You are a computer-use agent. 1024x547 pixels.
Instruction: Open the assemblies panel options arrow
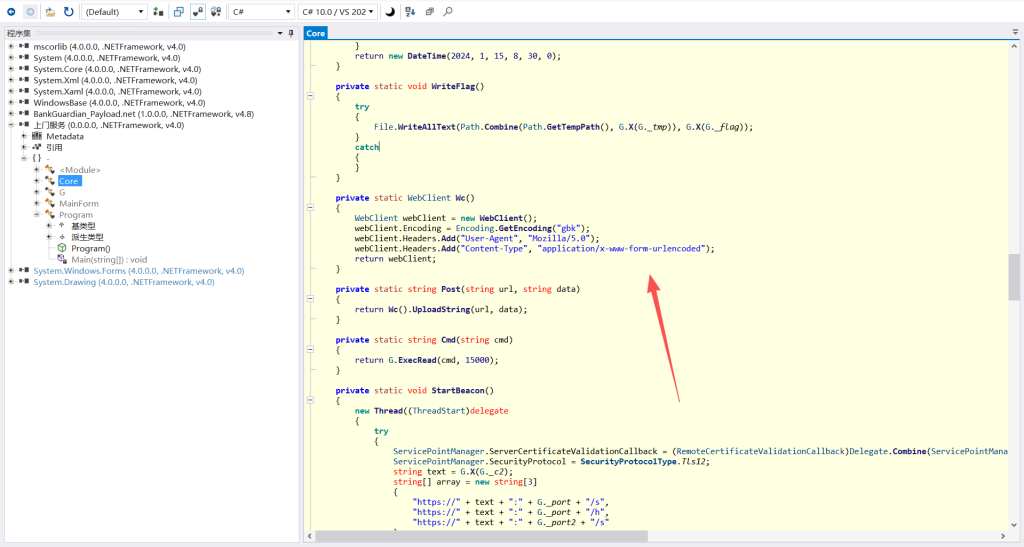(280, 33)
